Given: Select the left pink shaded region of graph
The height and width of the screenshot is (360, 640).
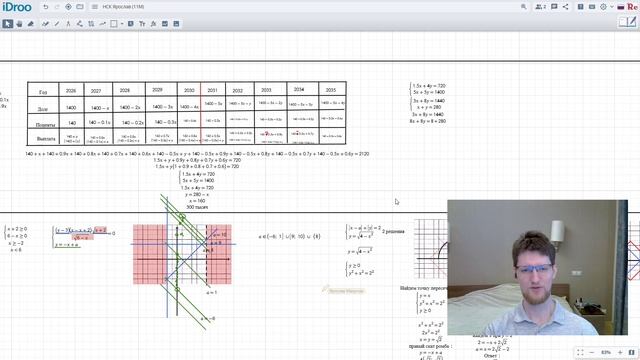Looking at the screenshot, I should pos(150,254).
